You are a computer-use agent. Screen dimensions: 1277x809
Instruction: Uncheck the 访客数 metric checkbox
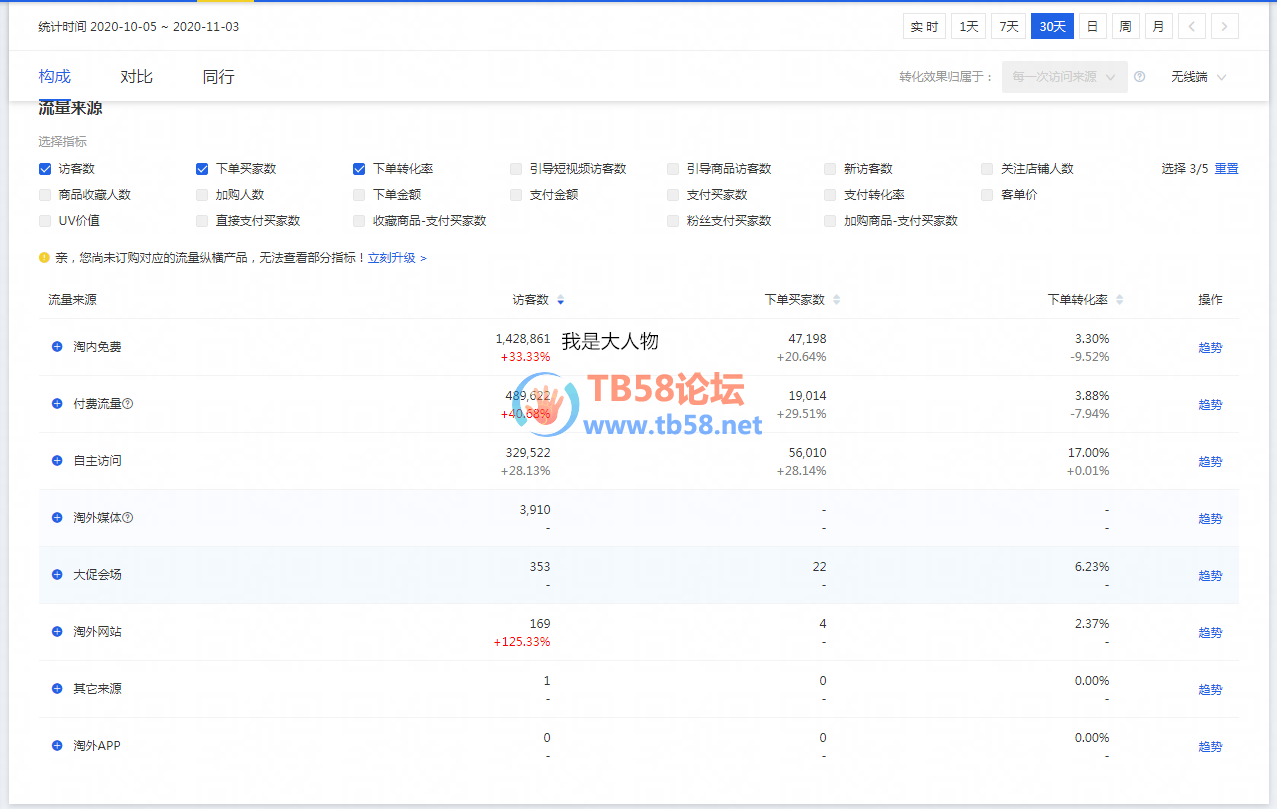coord(45,169)
